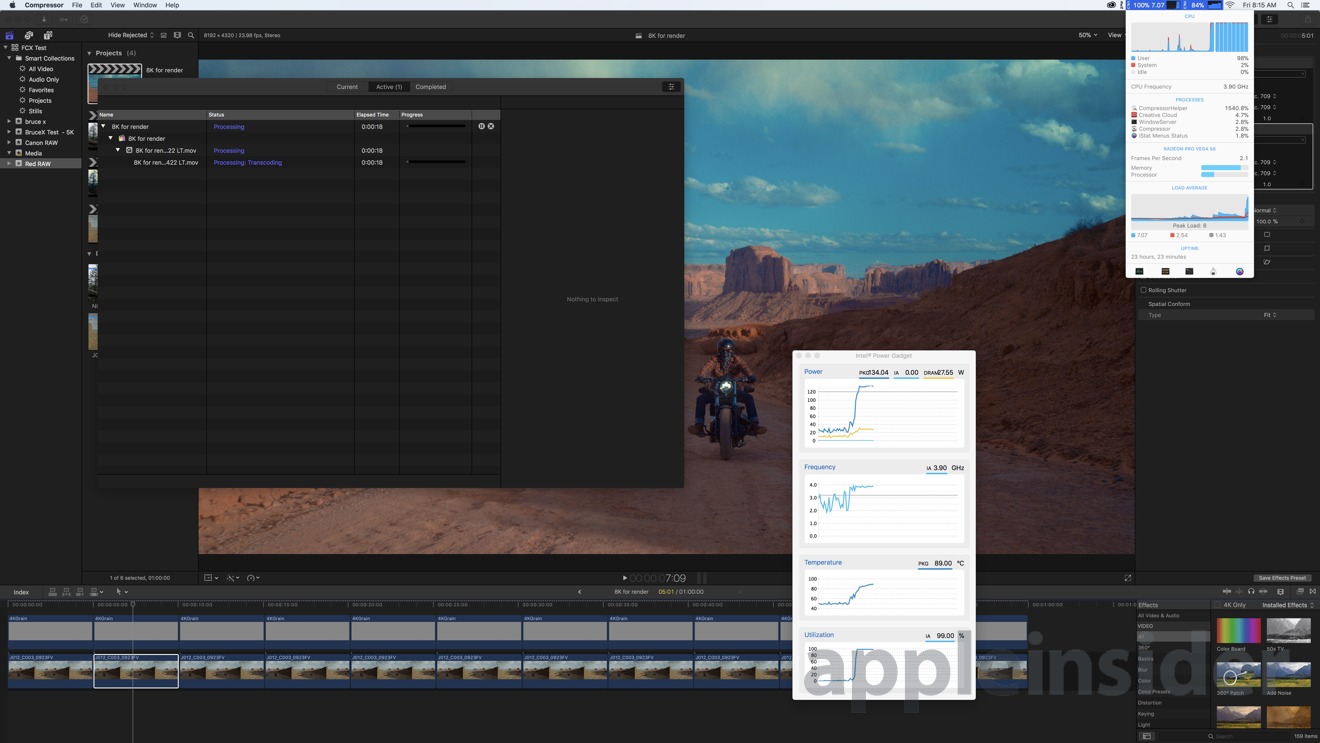The height and width of the screenshot is (743, 1320).
Task: Click the keyword key toolbar icon
Action: click(x=64, y=19)
